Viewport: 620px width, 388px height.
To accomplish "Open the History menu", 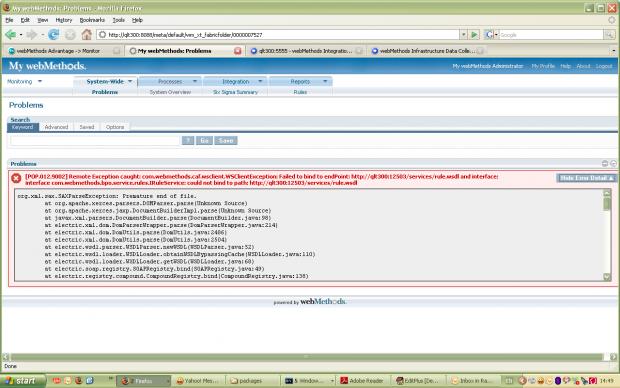I will tap(64, 20).
